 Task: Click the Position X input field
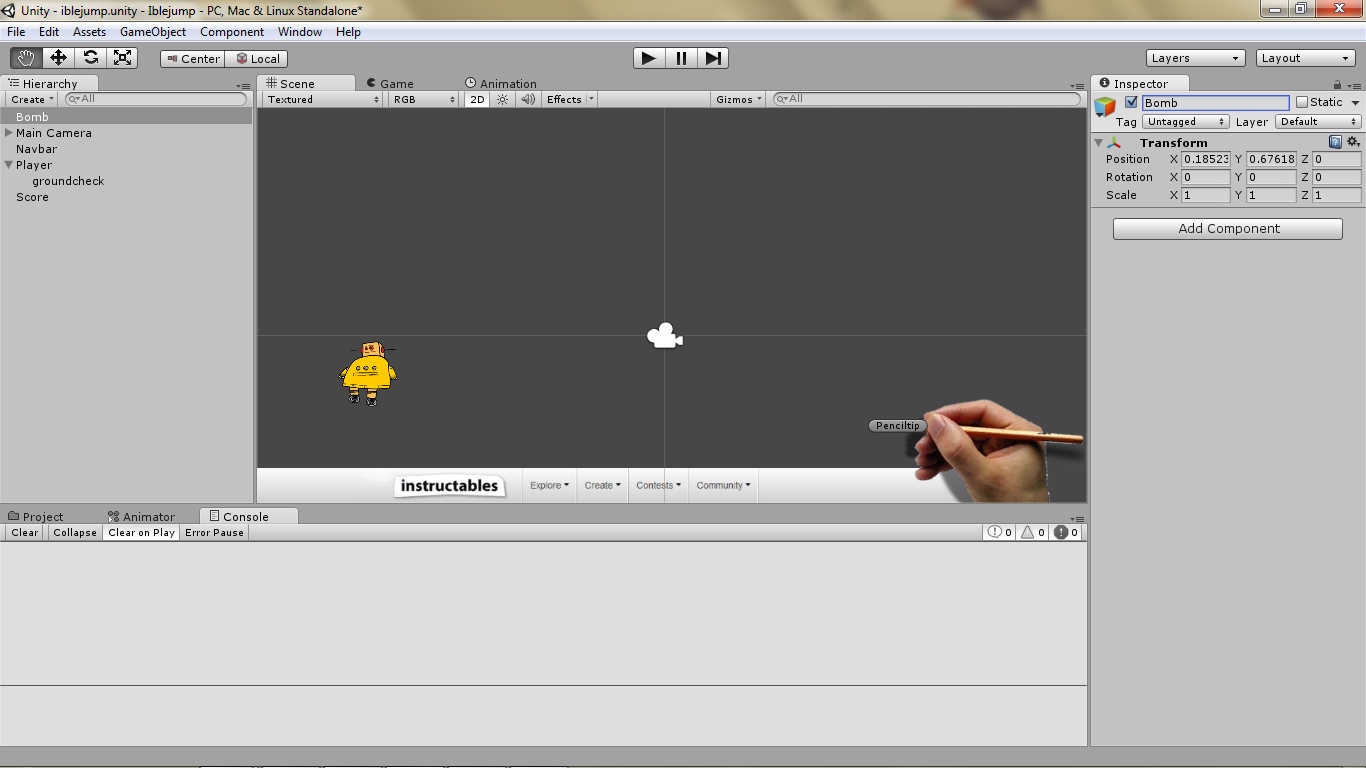1206,159
